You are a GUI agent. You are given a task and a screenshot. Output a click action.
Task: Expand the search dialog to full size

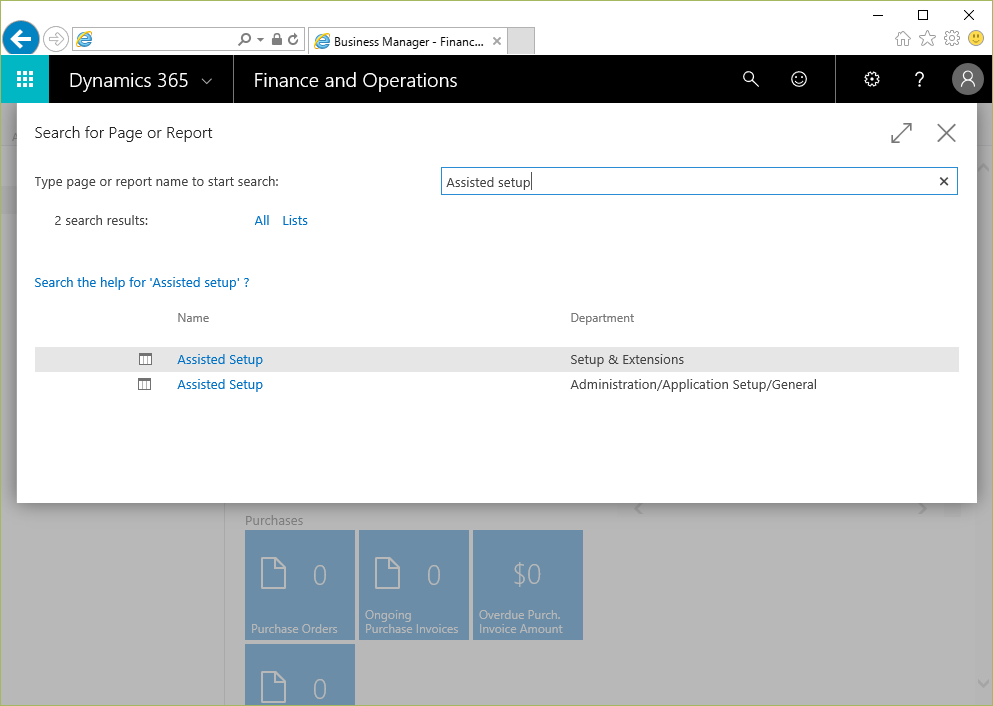tap(901, 133)
